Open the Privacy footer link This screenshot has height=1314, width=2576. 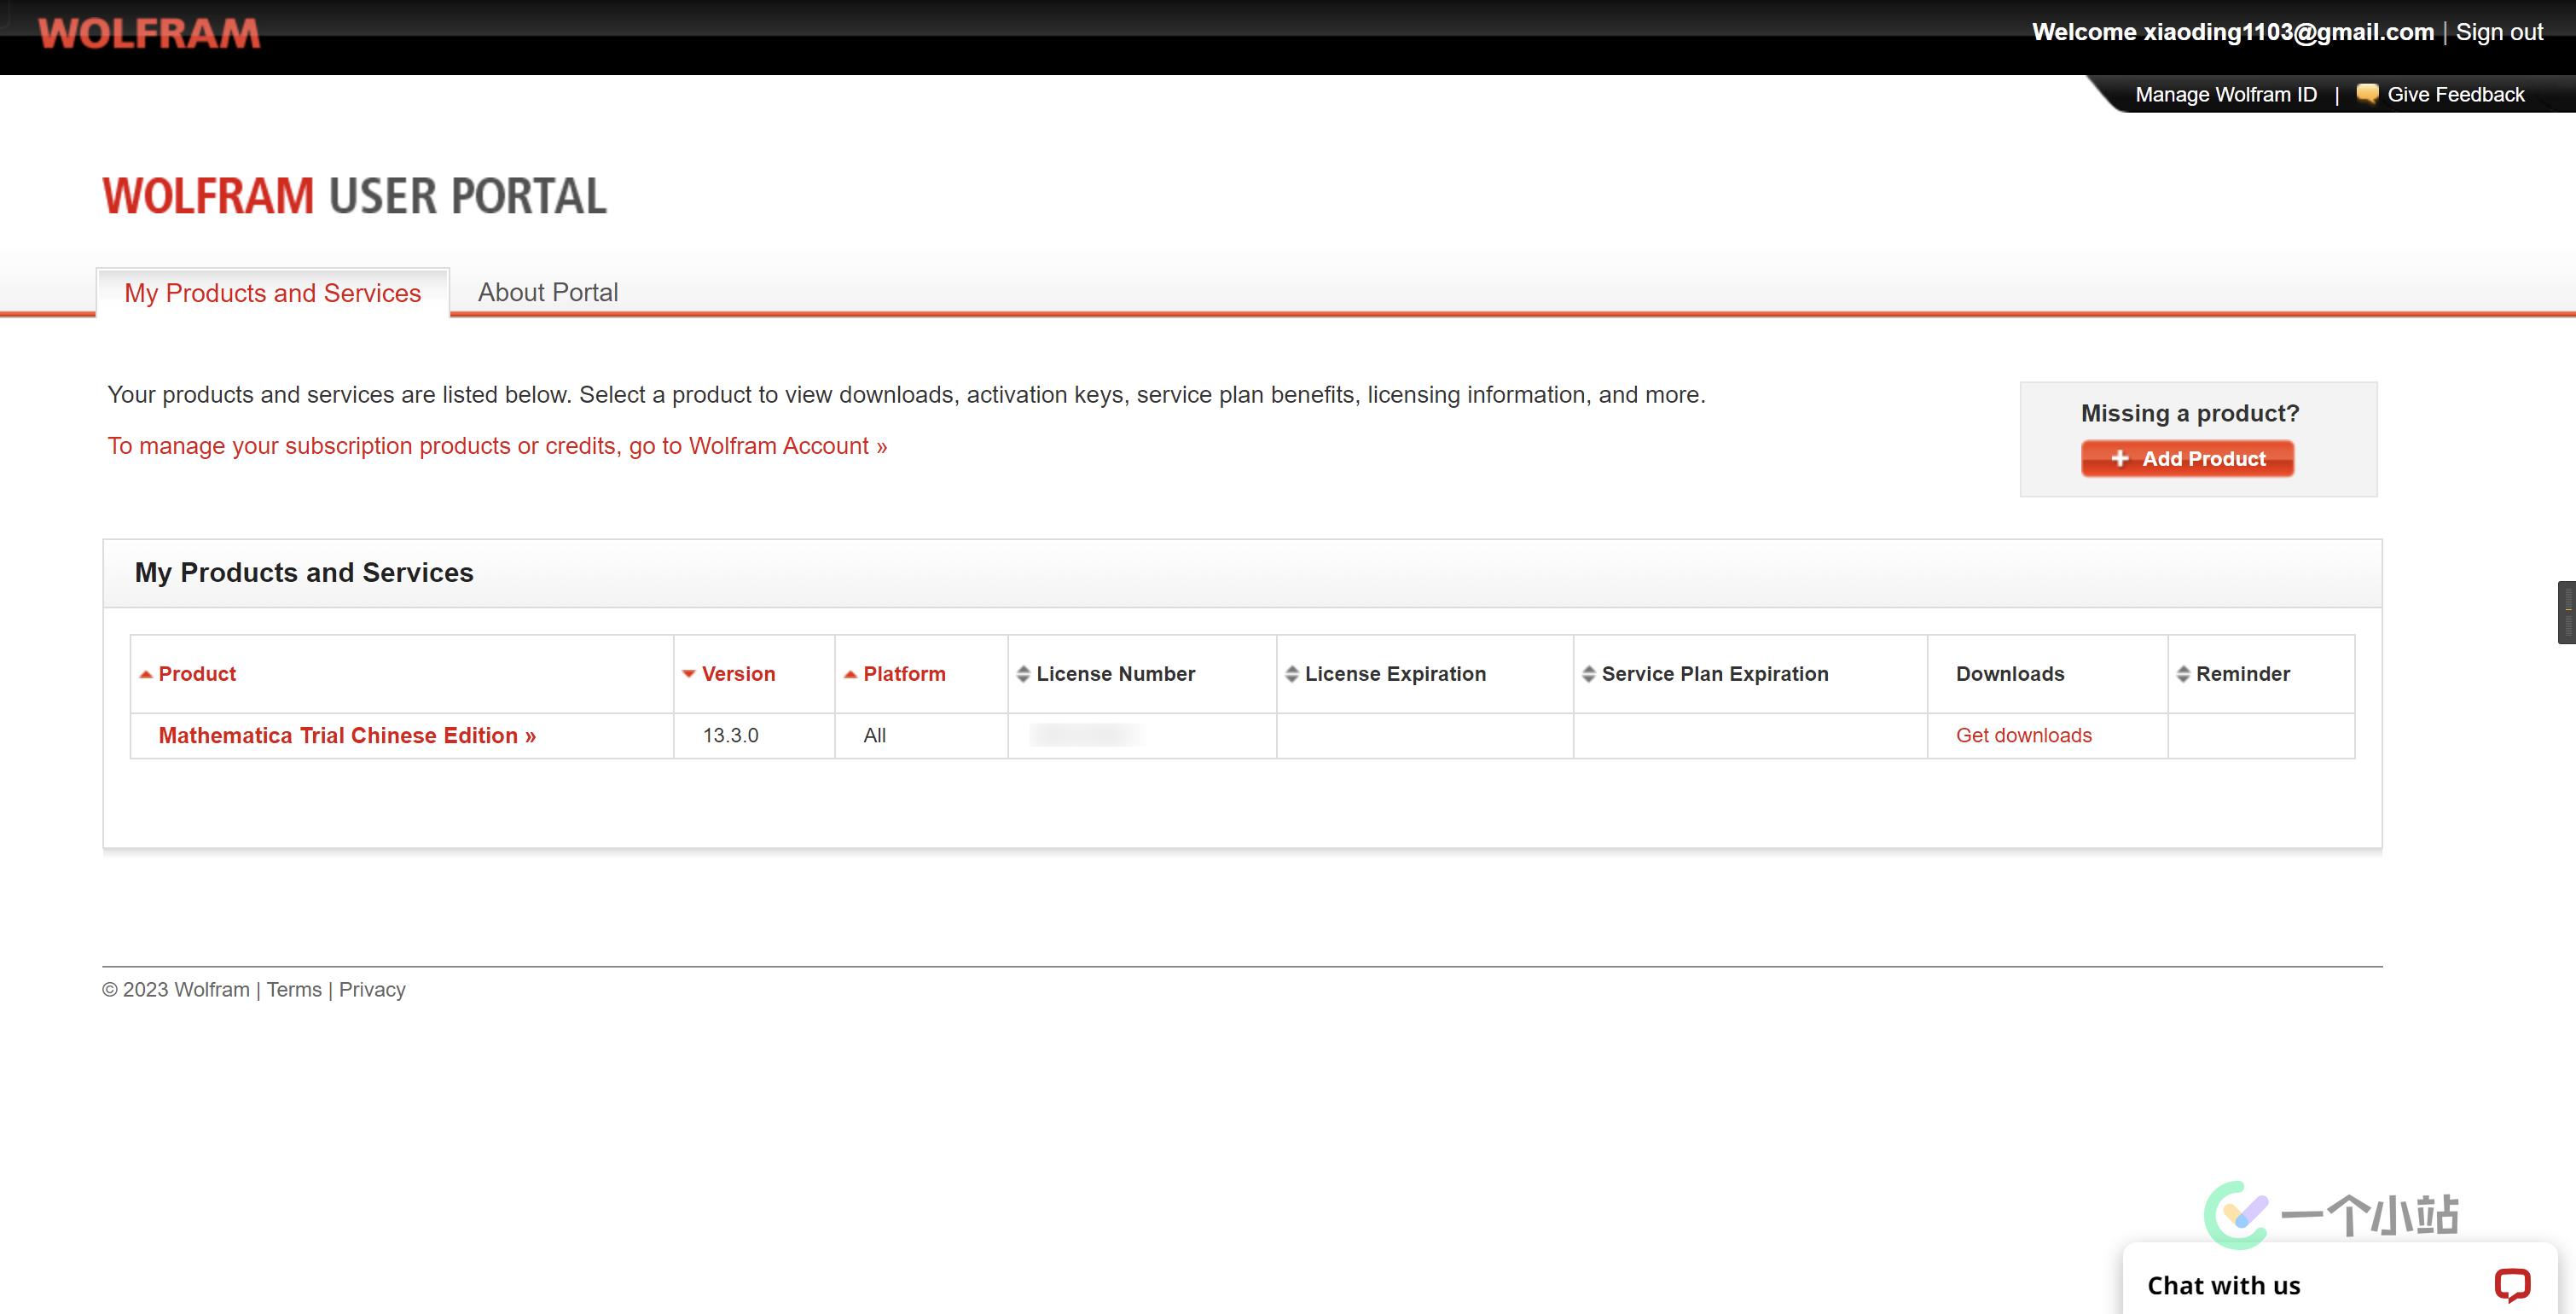pos(372,989)
